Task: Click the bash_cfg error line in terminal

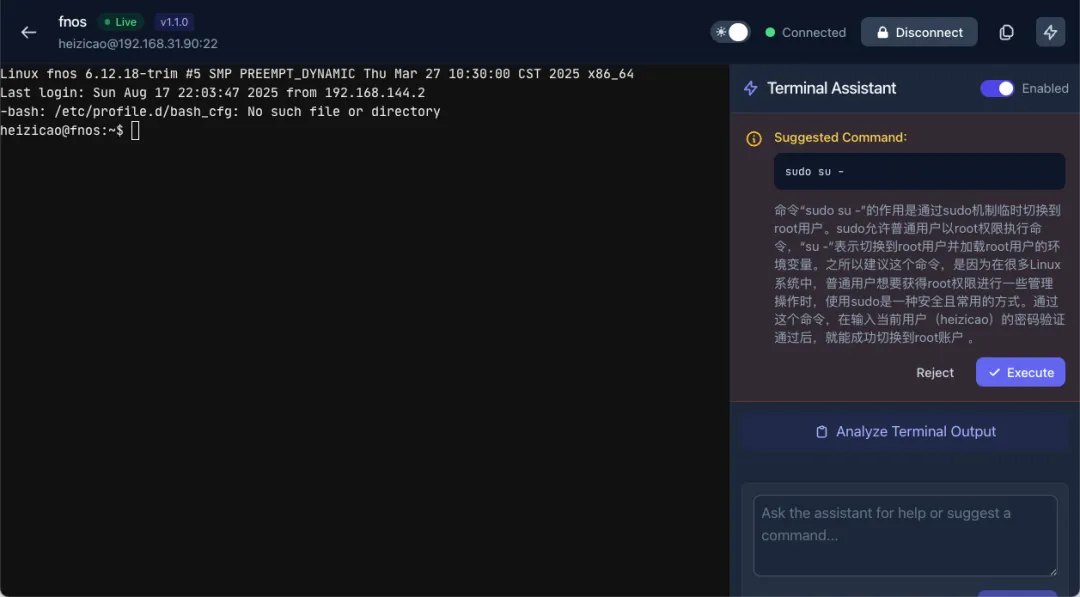Action: click(x=220, y=112)
